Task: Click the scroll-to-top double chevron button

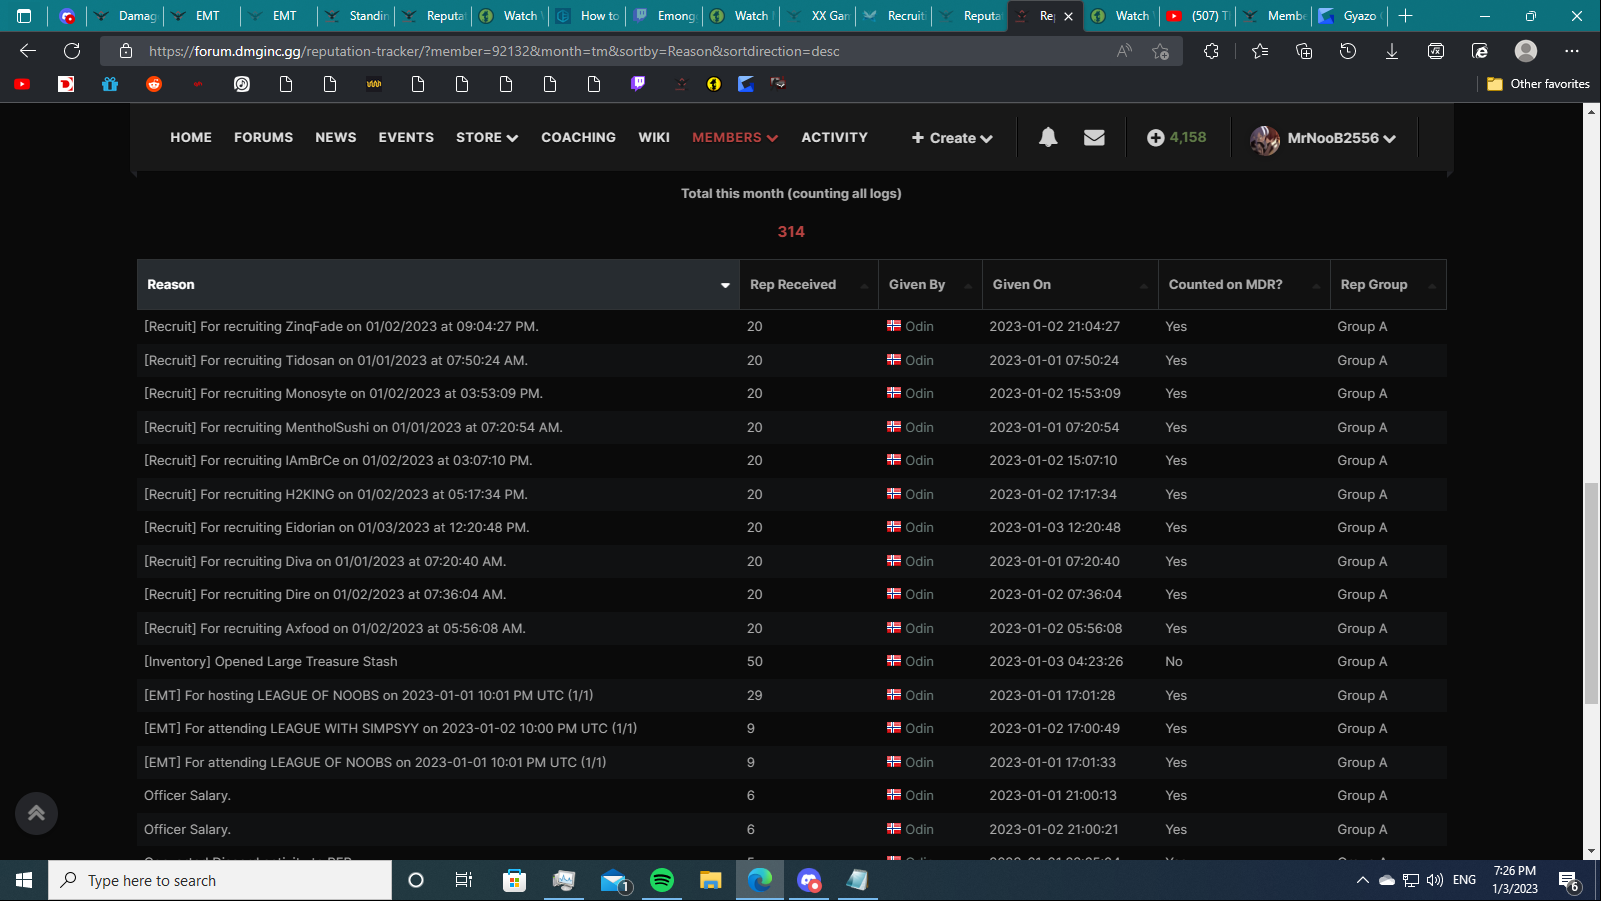Action: pyautogui.click(x=36, y=813)
